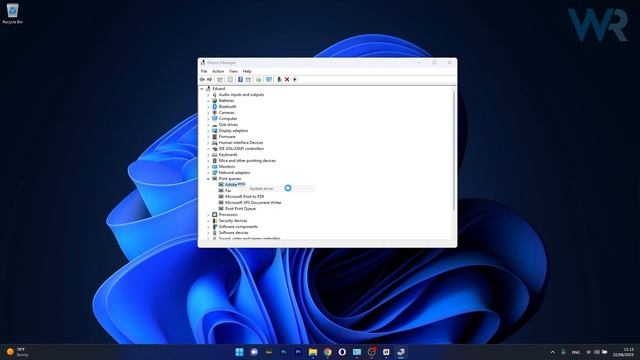Open the Action menu
Viewport: 640px width, 360px height.
pos(218,71)
